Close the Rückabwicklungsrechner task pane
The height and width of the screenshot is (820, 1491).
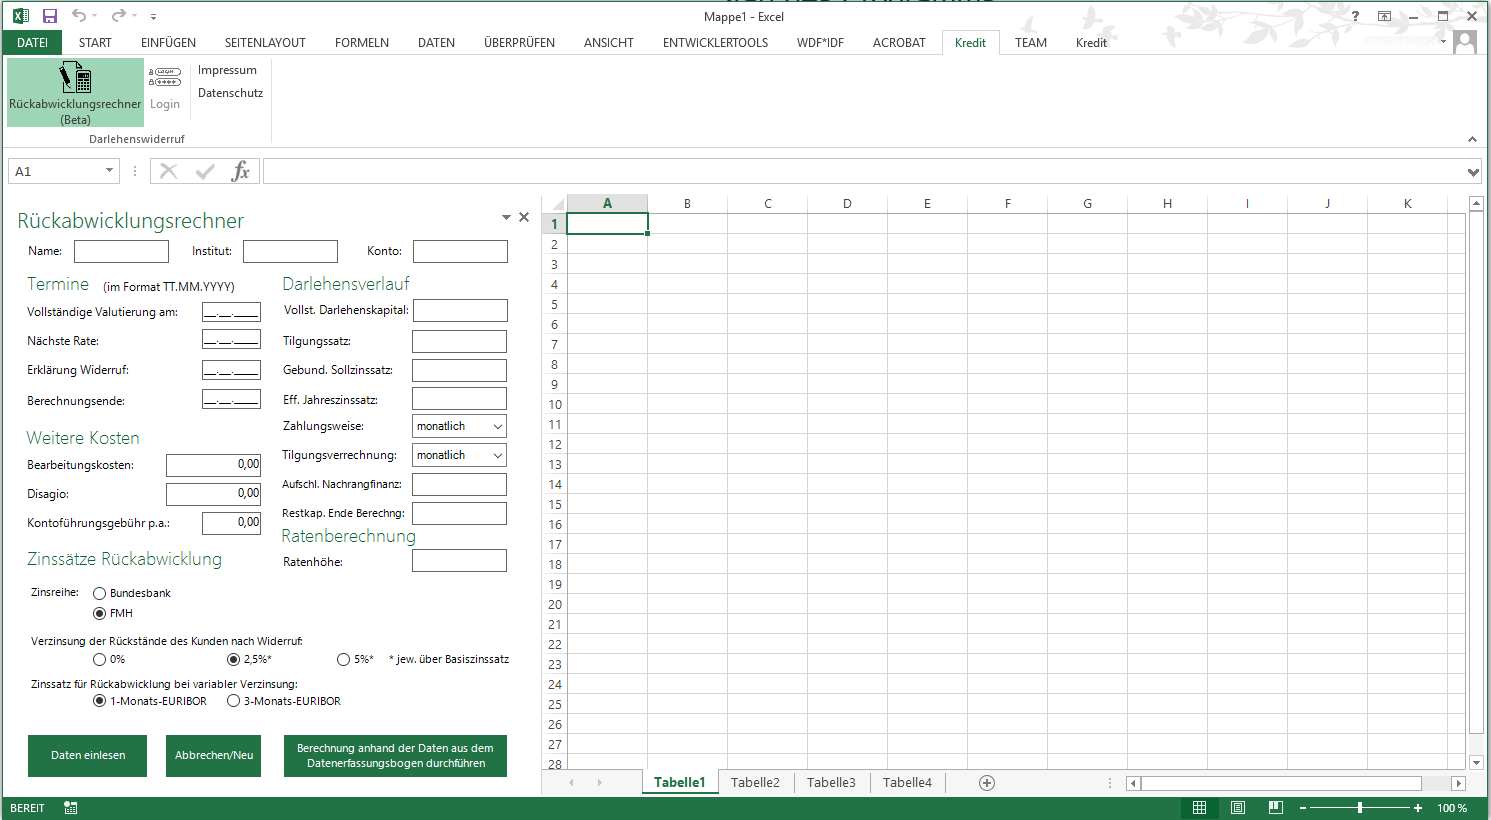tap(524, 217)
